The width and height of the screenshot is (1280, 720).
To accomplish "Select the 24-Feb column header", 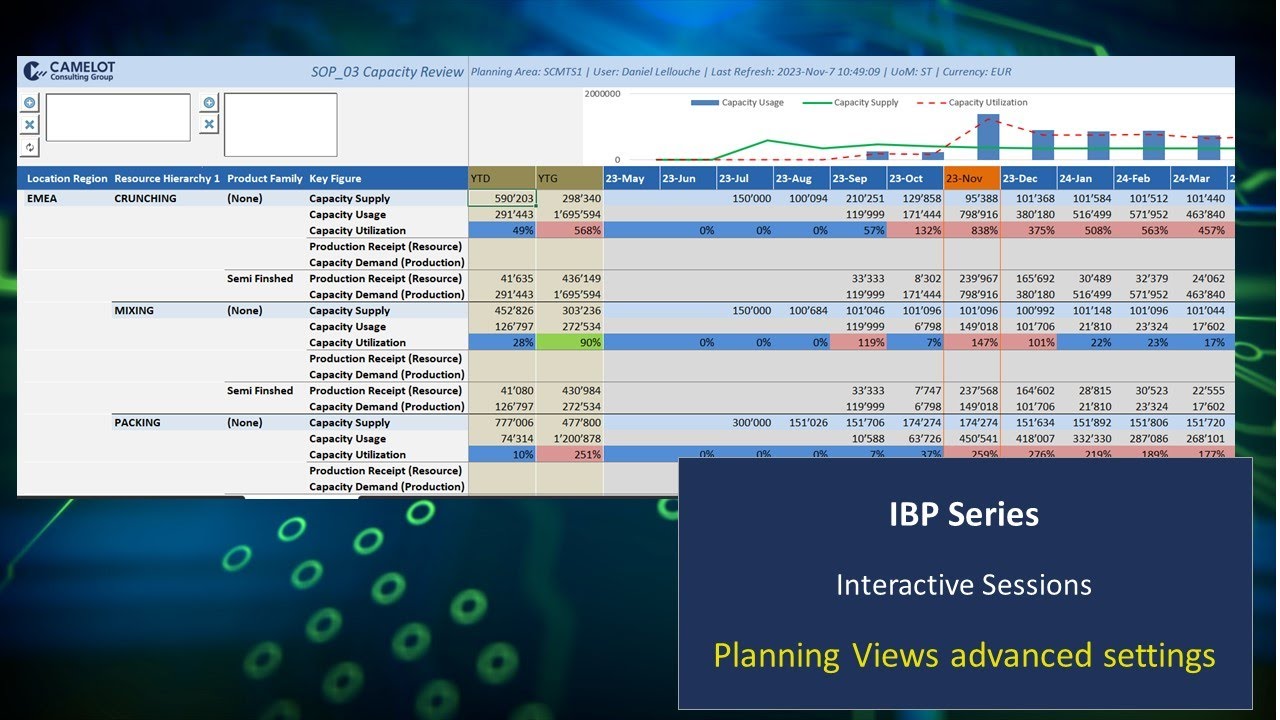I will [1143, 179].
